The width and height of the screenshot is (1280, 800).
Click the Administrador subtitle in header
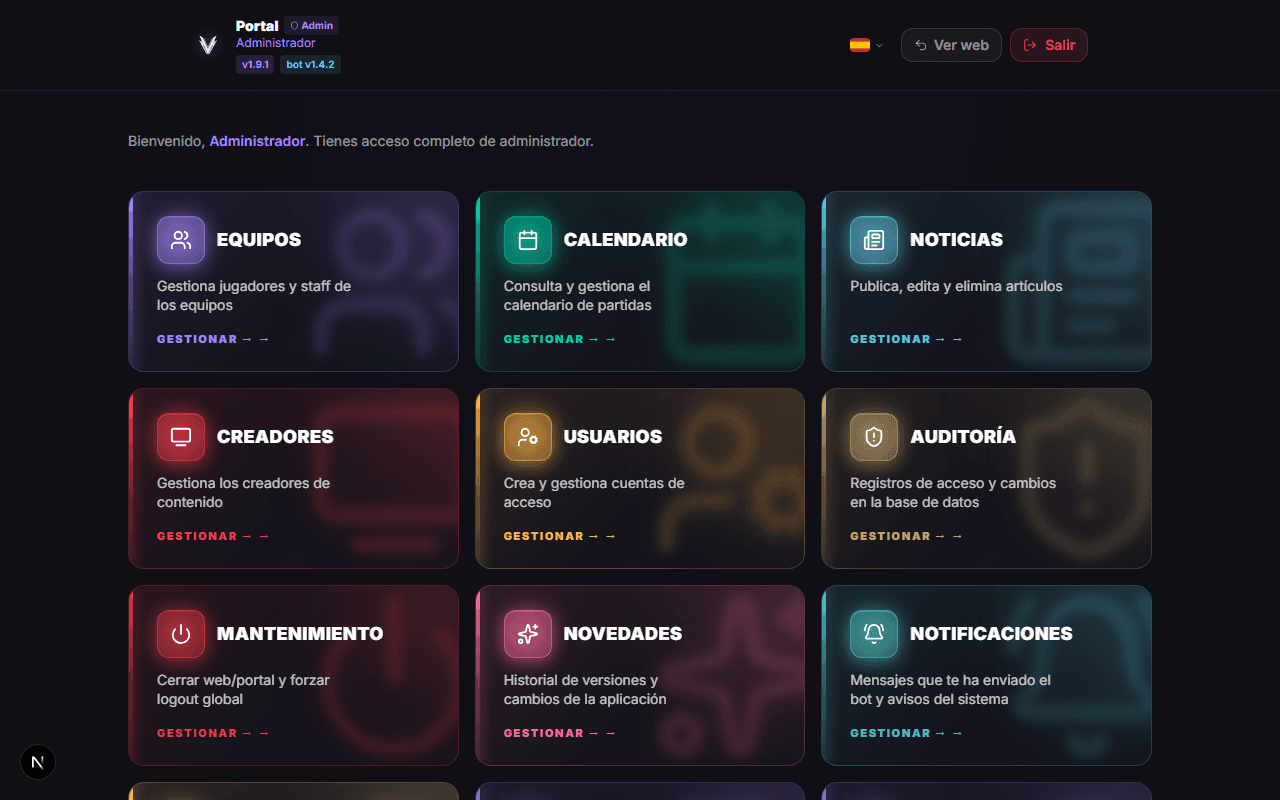275,43
